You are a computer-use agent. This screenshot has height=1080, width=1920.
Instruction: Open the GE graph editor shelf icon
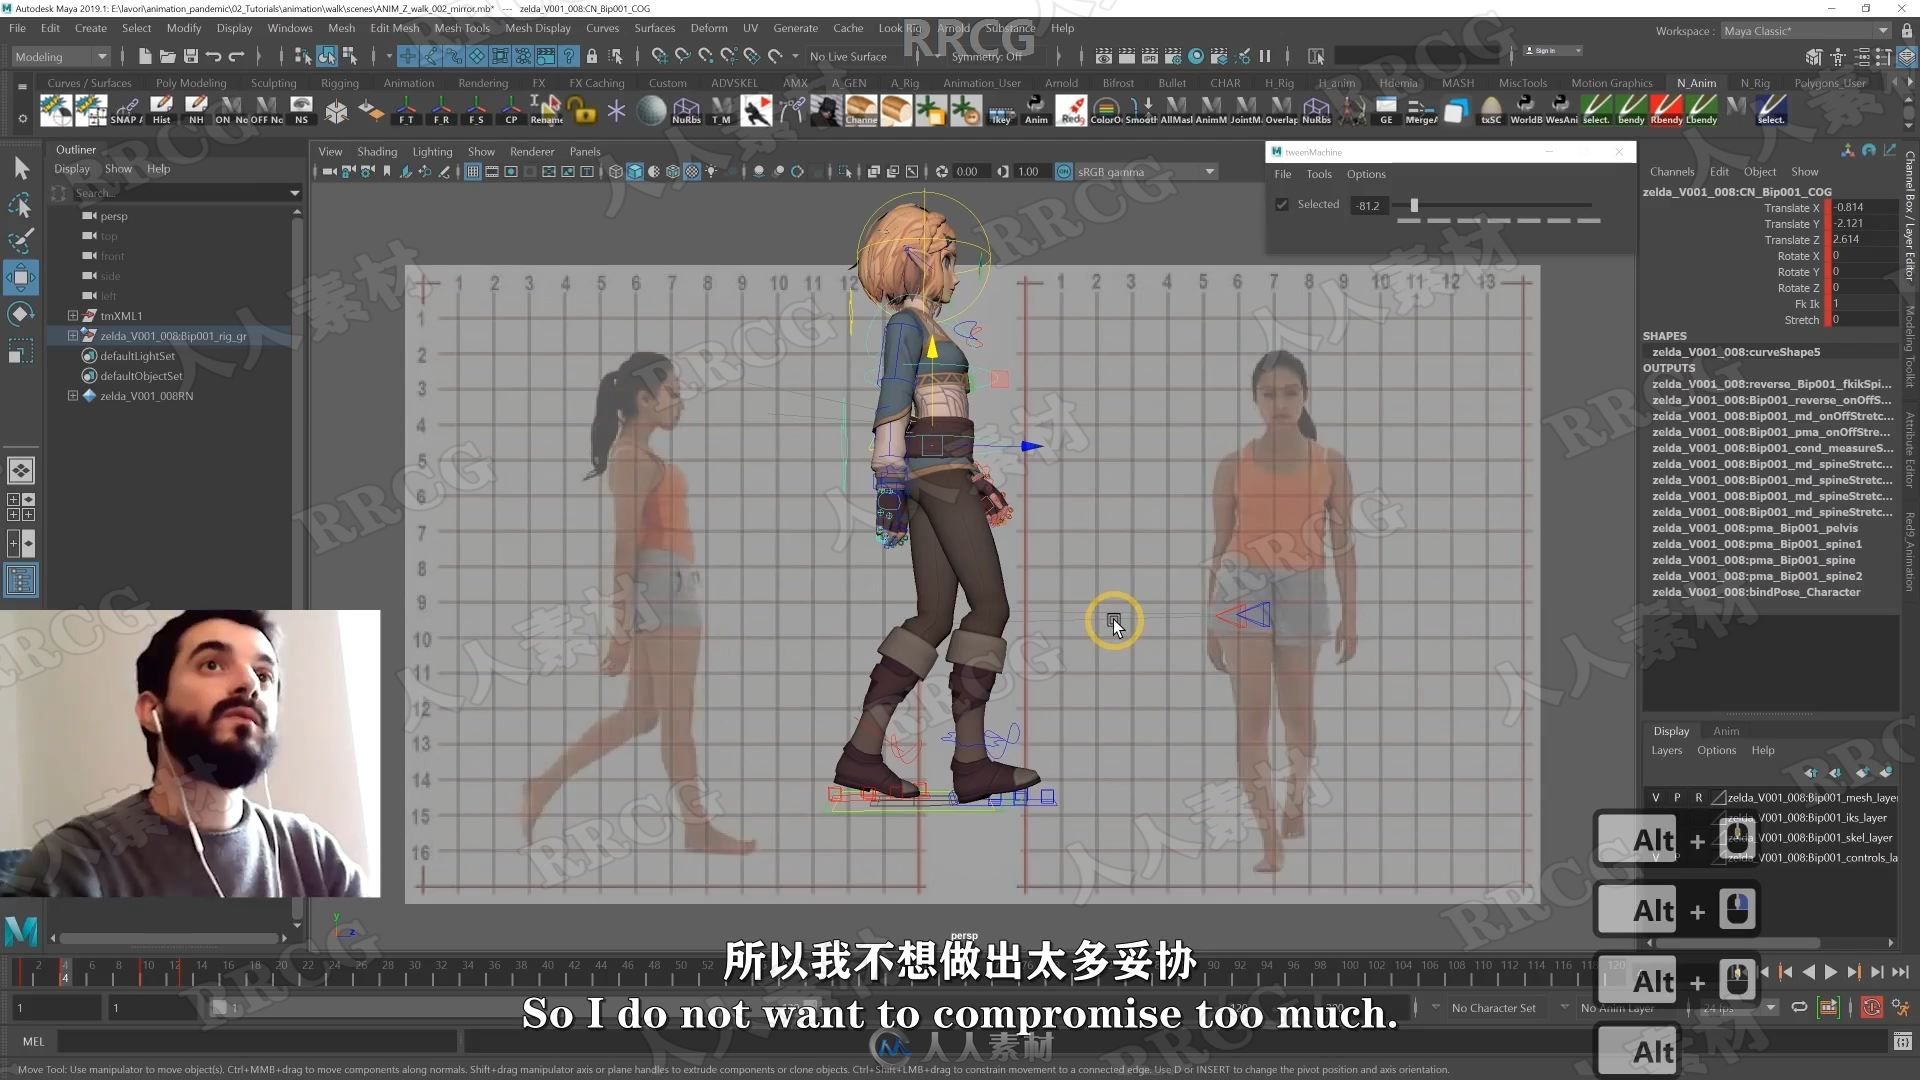(1386, 110)
